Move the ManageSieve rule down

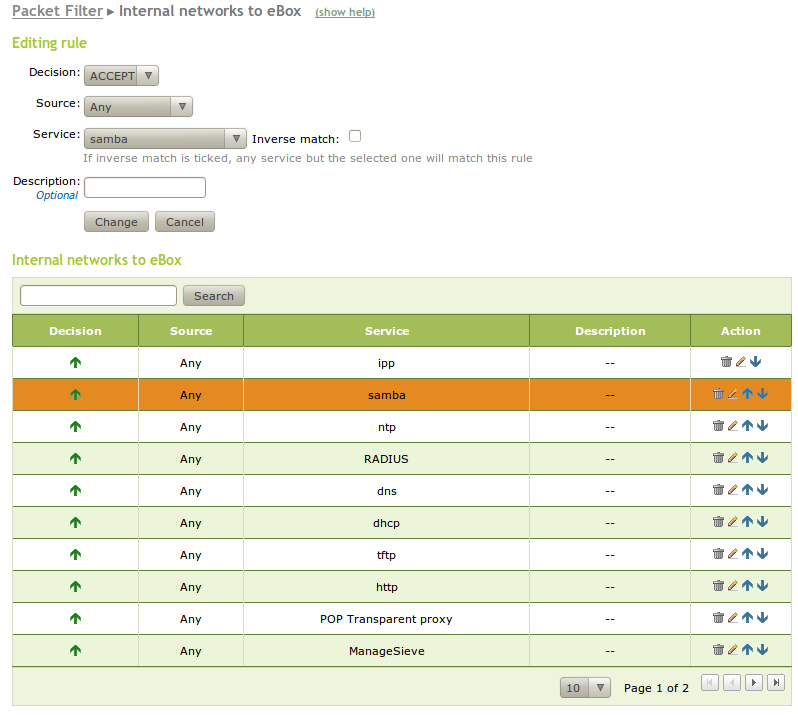point(762,650)
